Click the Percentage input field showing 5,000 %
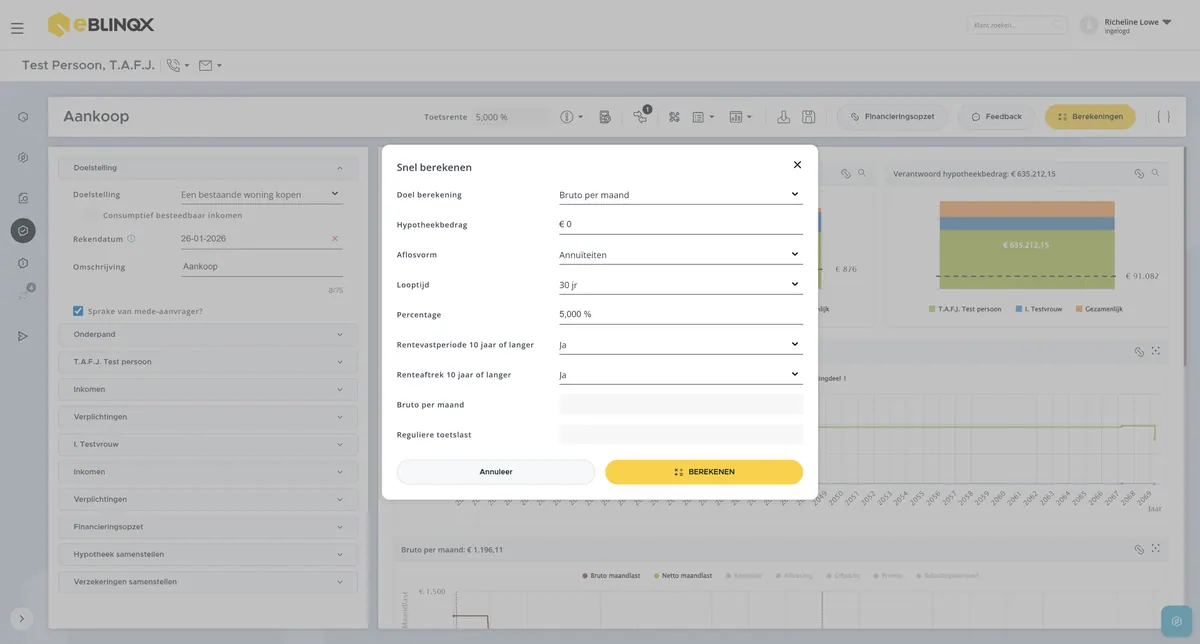 [680, 314]
